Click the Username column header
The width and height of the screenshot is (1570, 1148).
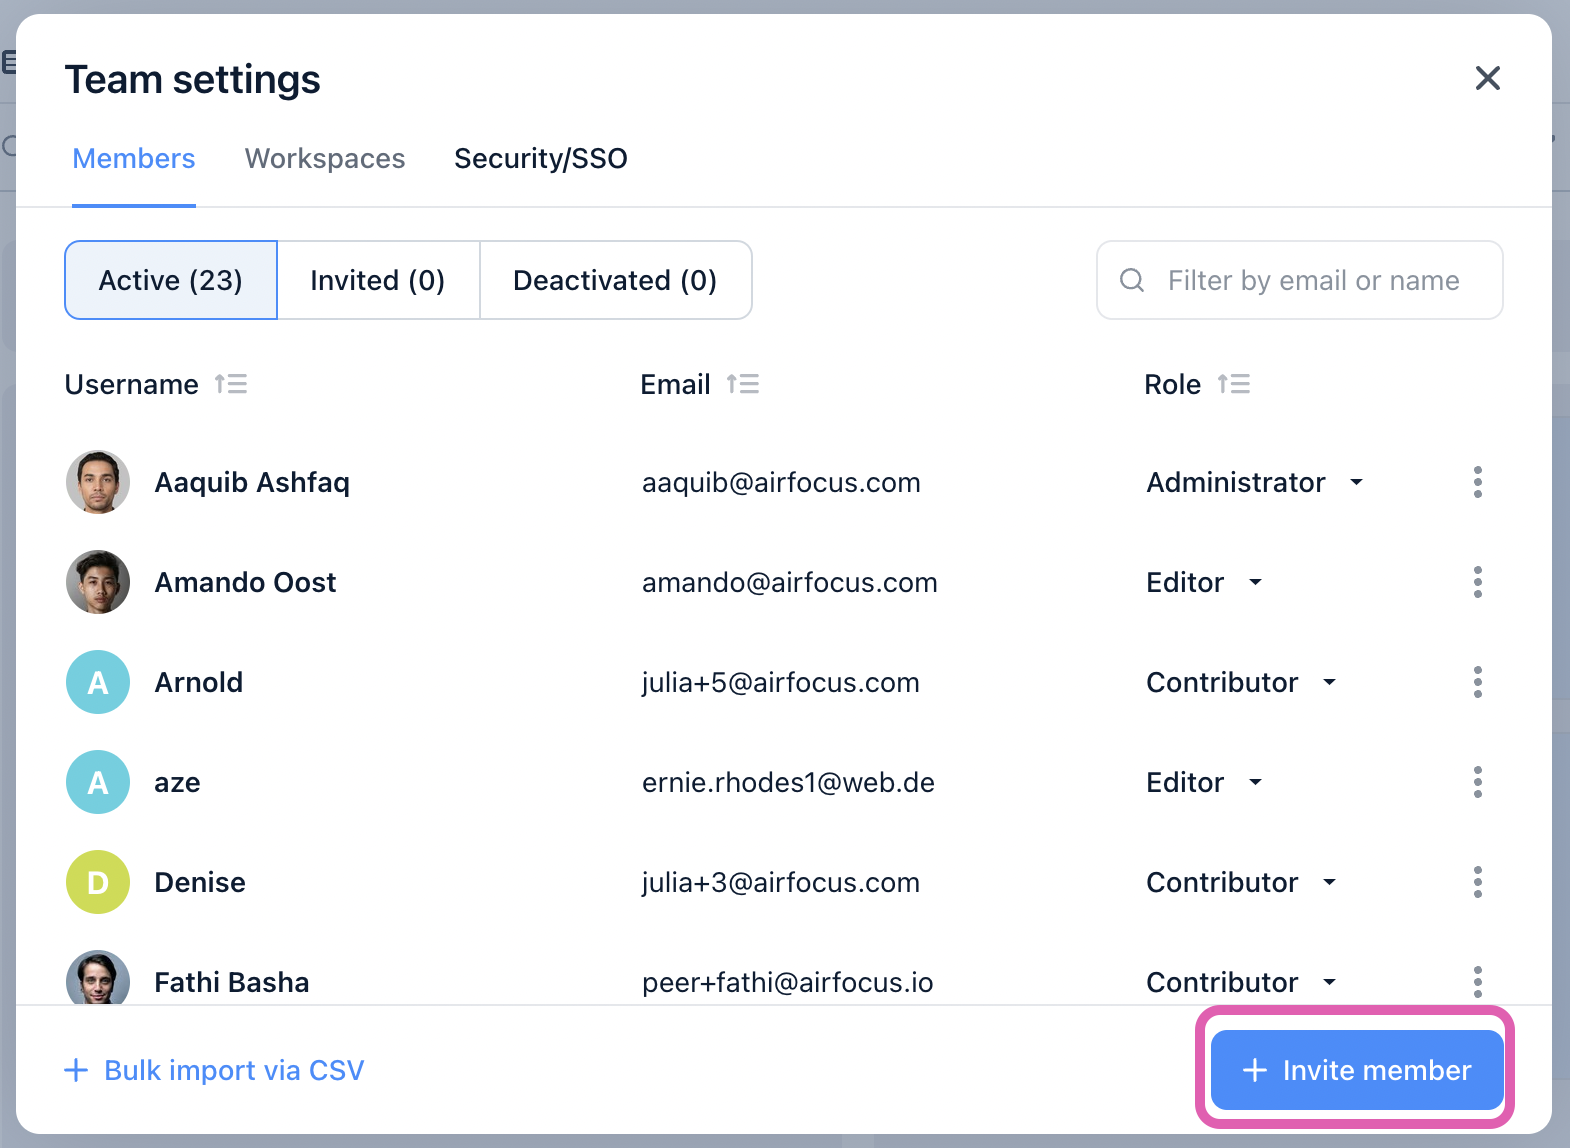132,384
